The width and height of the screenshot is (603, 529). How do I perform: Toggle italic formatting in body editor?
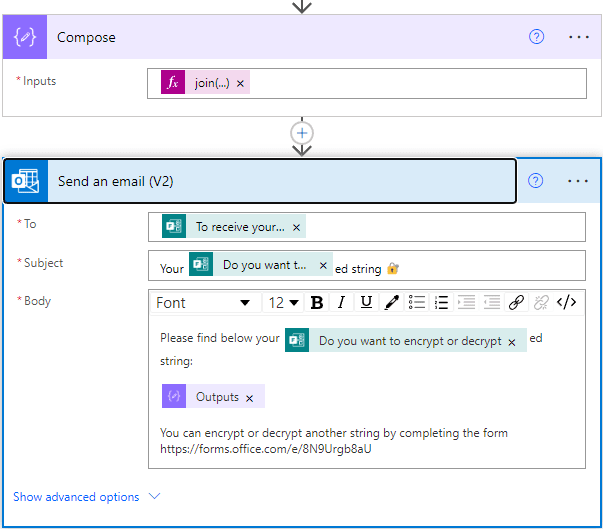pyautogui.click(x=342, y=303)
